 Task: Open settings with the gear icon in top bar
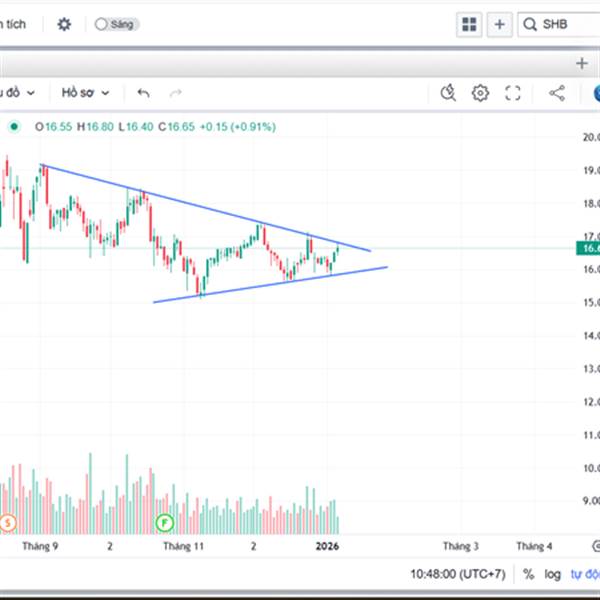(64, 24)
